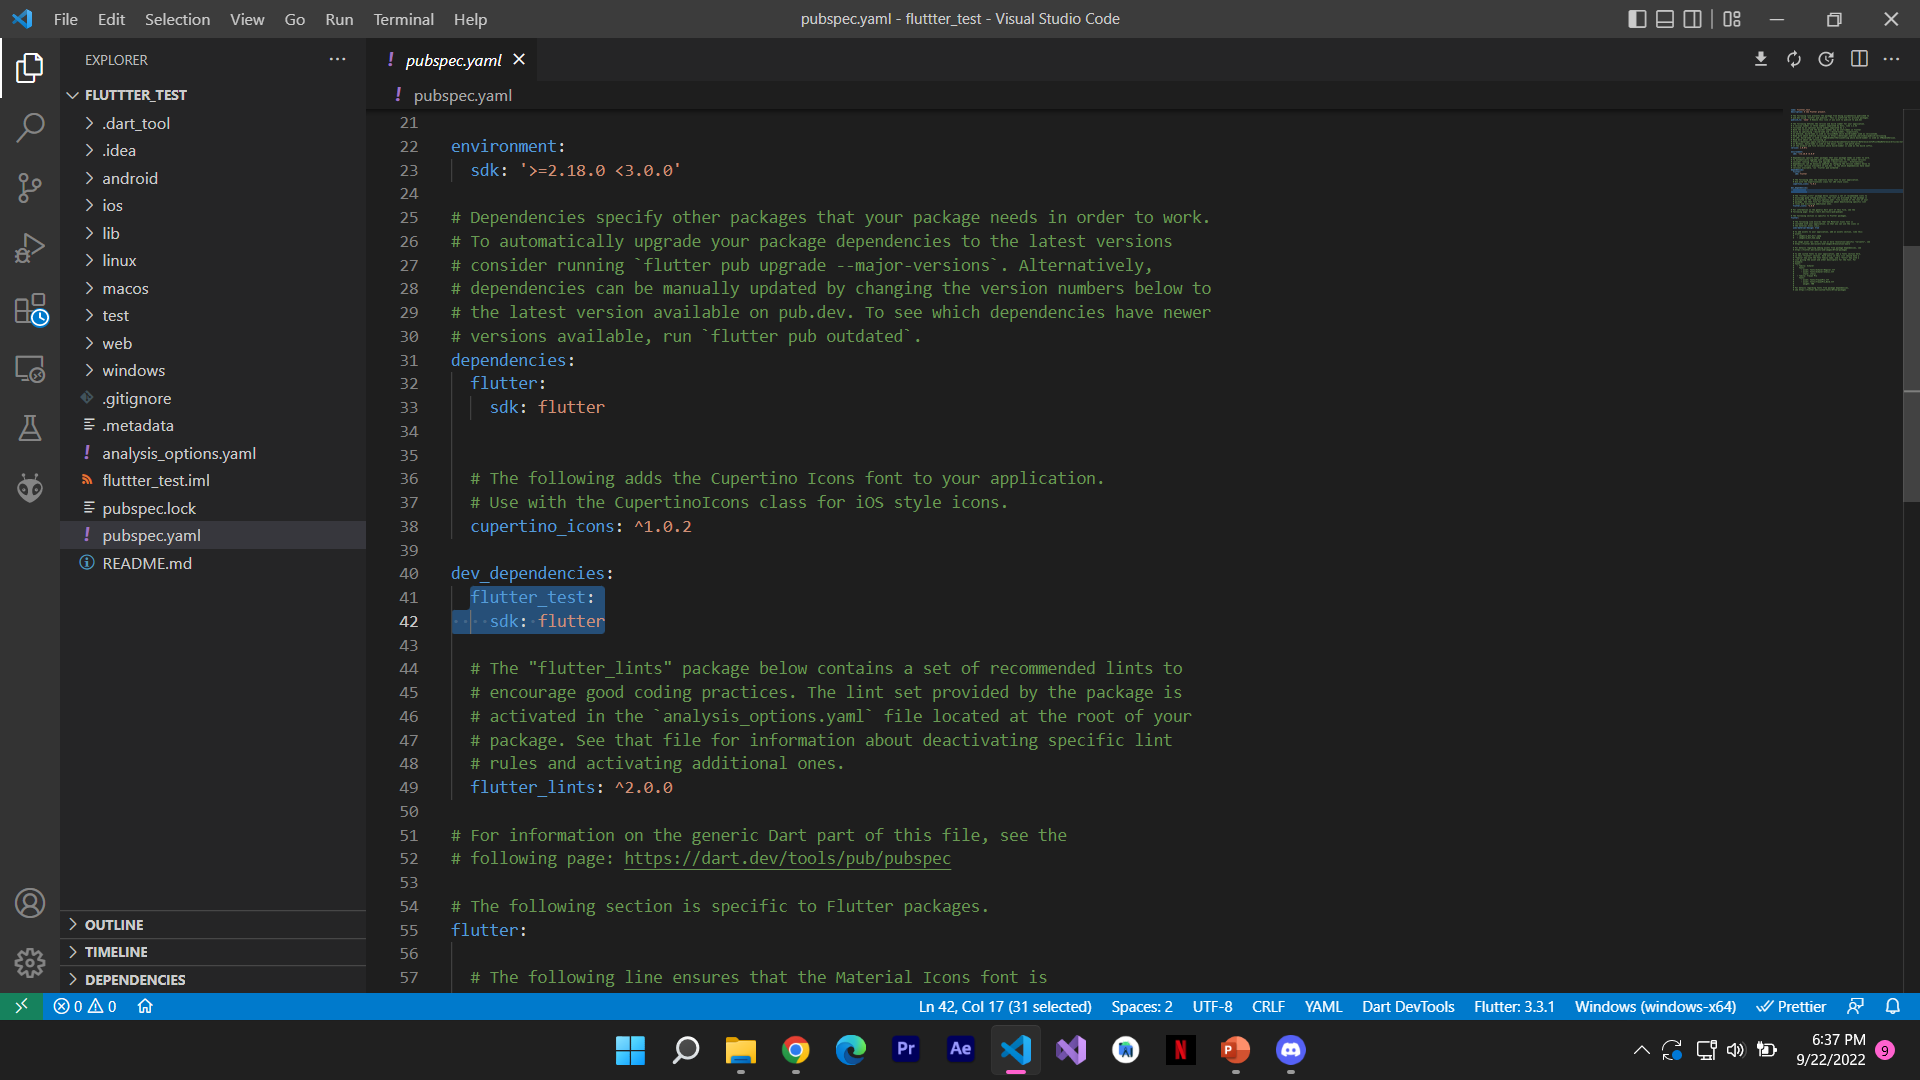The height and width of the screenshot is (1080, 1920).
Task: Open Remote Explorer view
Action: pyautogui.click(x=30, y=369)
